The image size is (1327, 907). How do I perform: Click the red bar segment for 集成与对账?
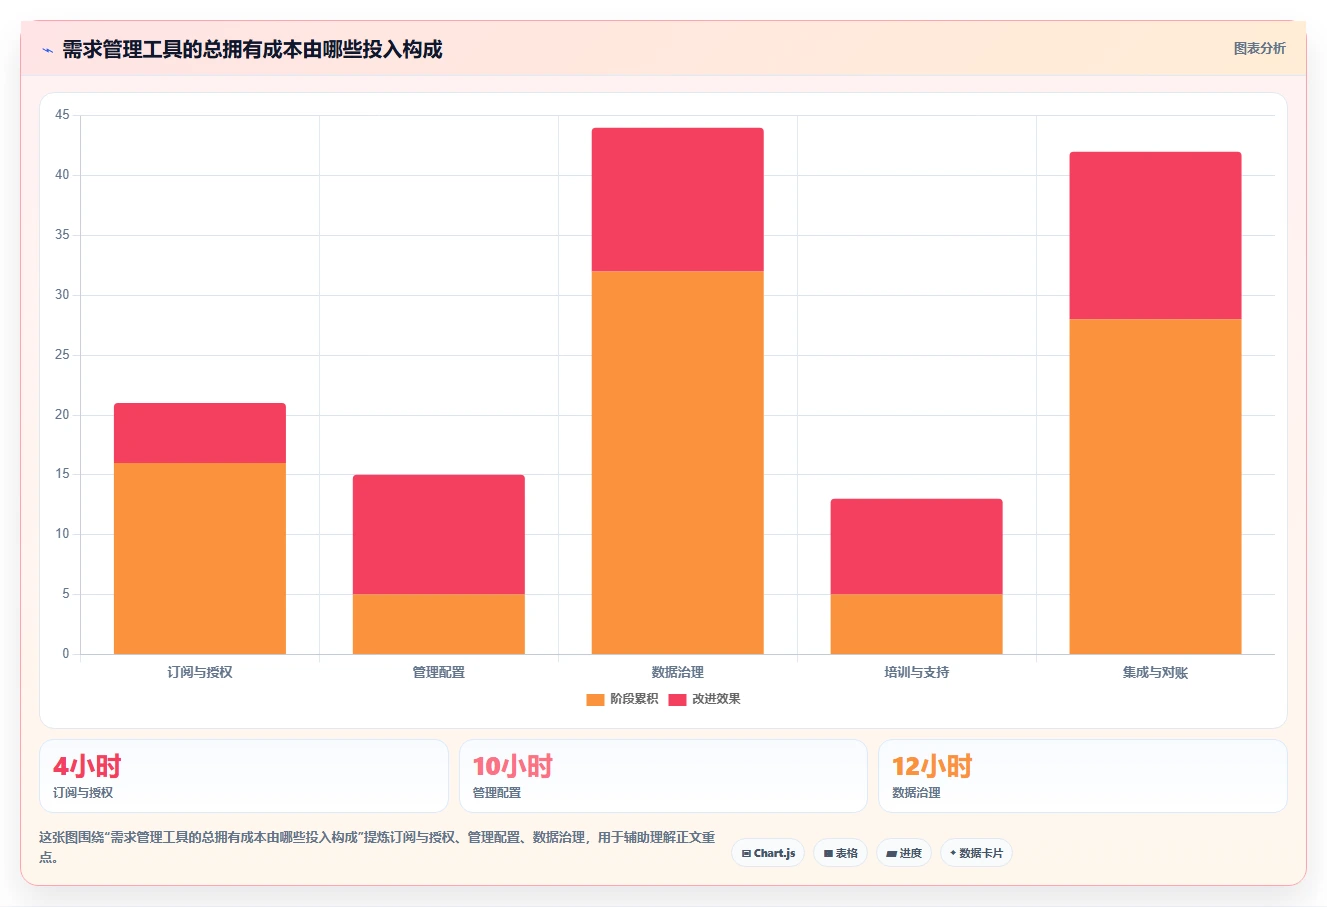point(1156,235)
